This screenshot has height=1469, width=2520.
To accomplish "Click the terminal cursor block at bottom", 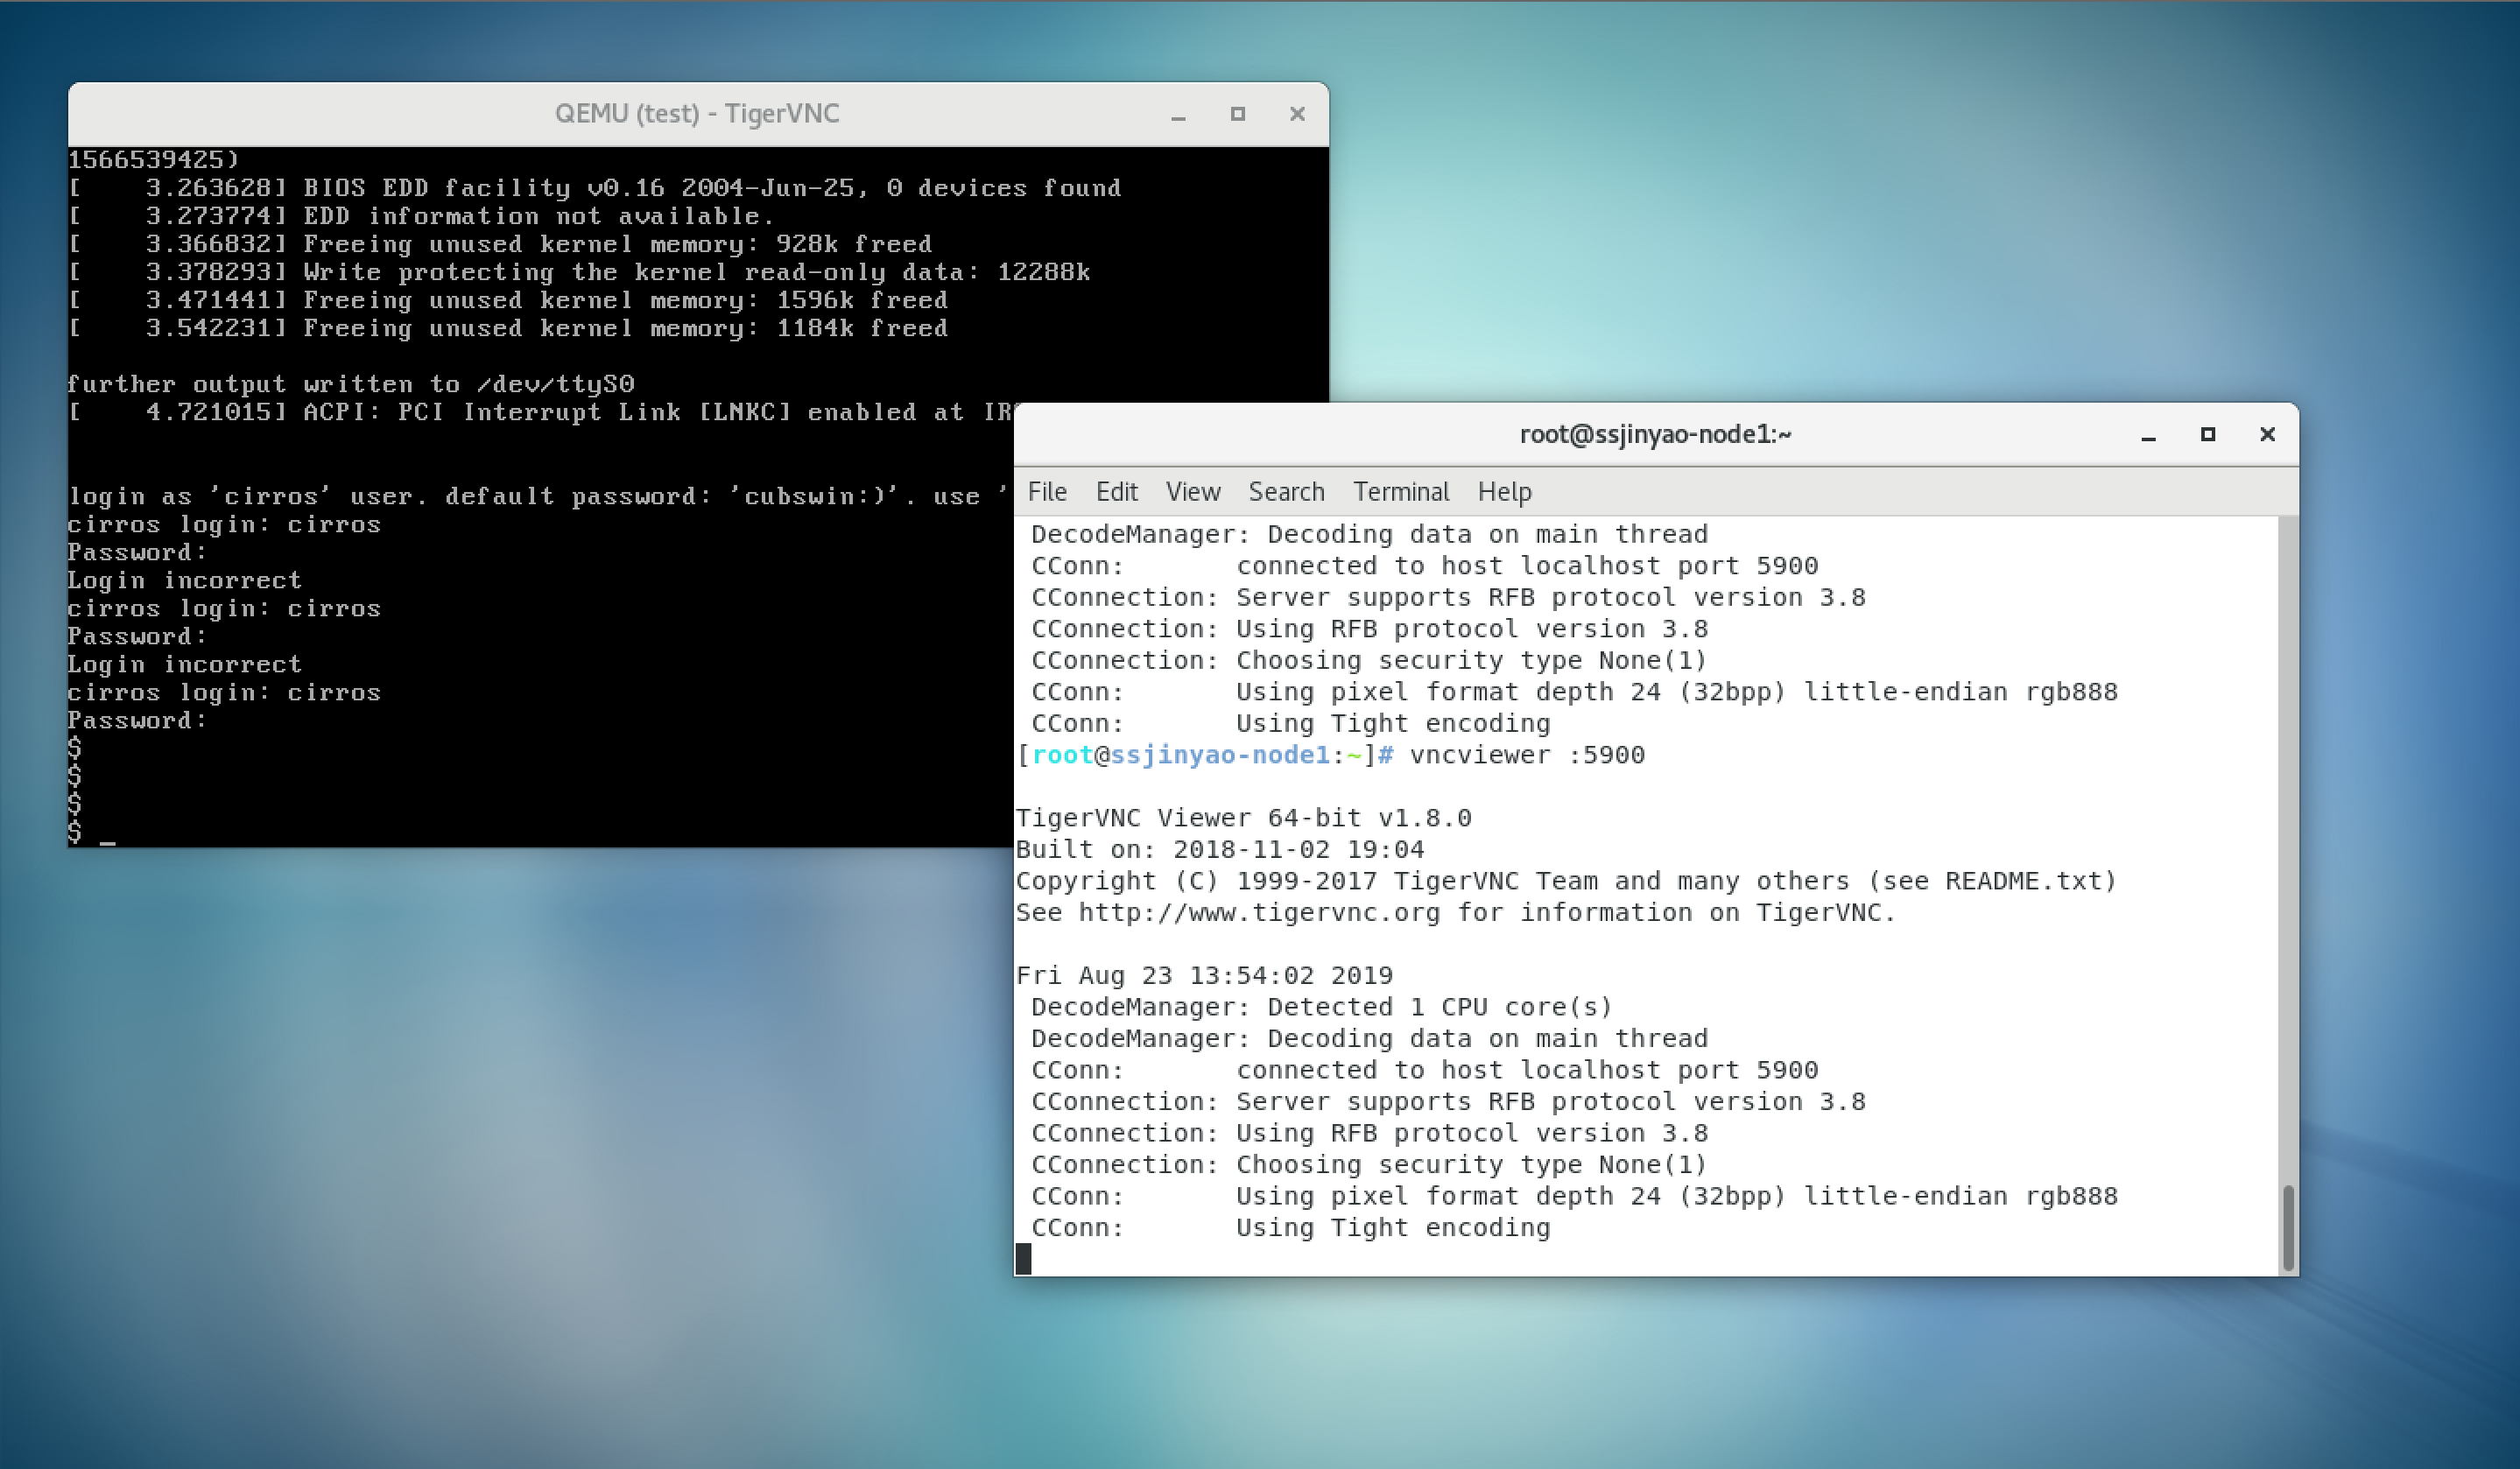I will [1023, 1259].
